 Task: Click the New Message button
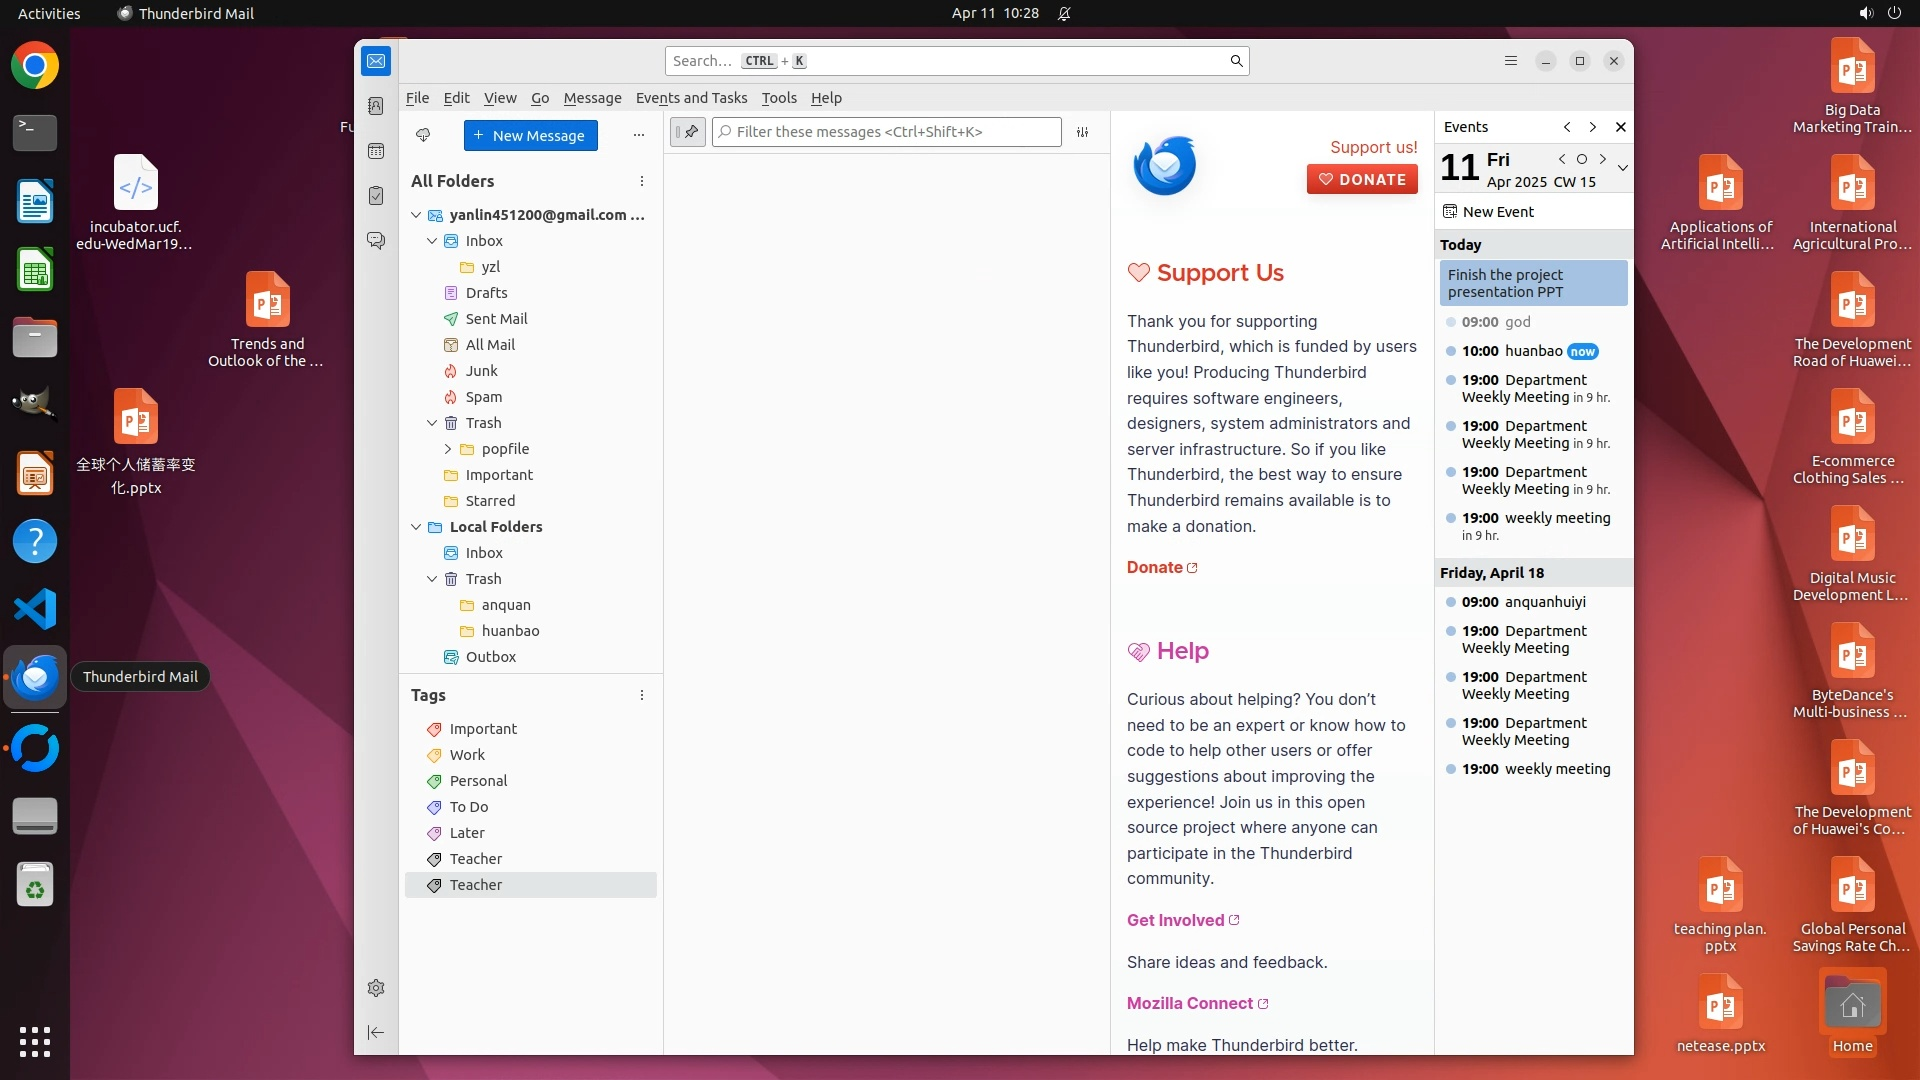coord(530,135)
